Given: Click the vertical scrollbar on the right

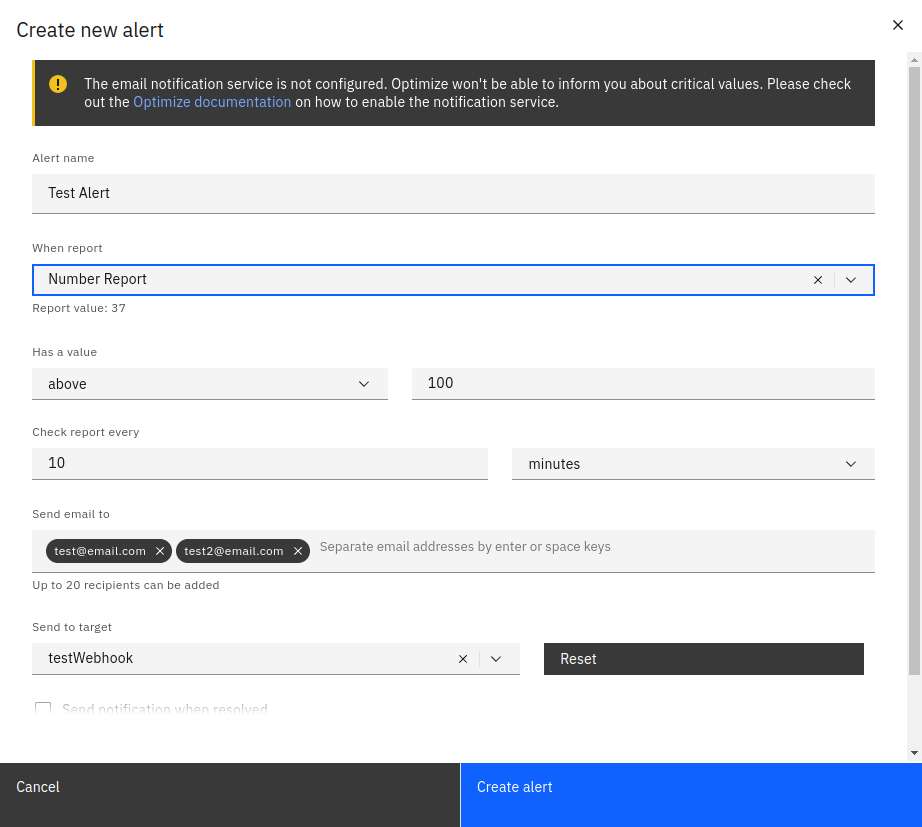Looking at the screenshot, I should (x=913, y=400).
